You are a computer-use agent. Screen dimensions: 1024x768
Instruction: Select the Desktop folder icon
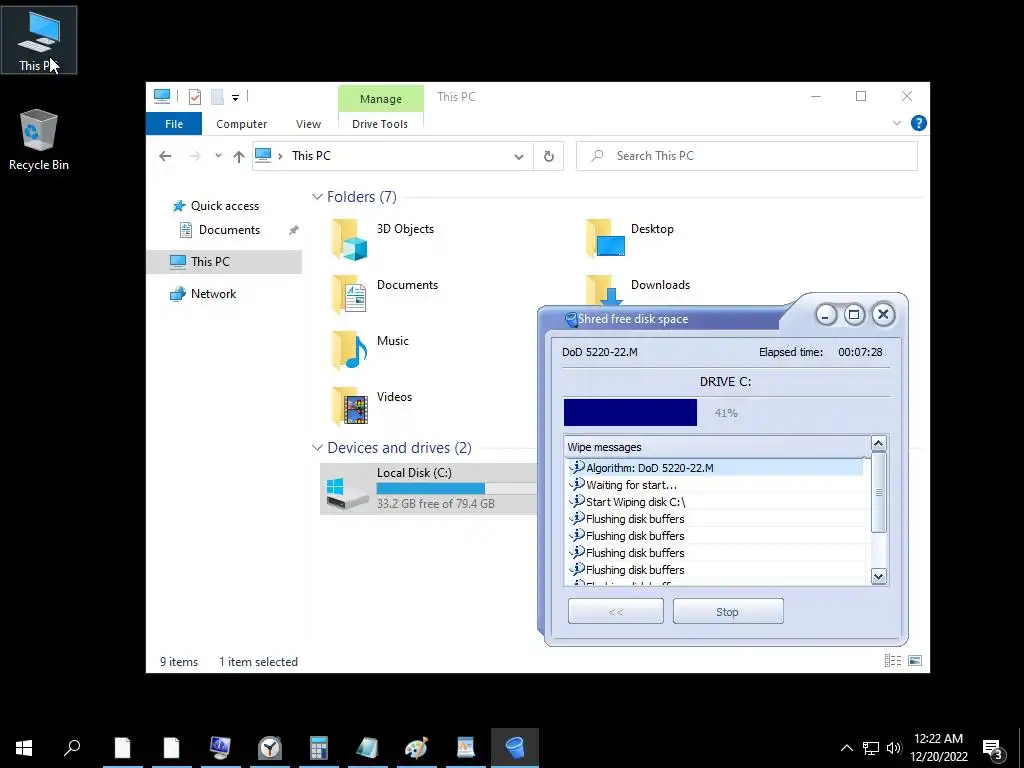point(605,238)
